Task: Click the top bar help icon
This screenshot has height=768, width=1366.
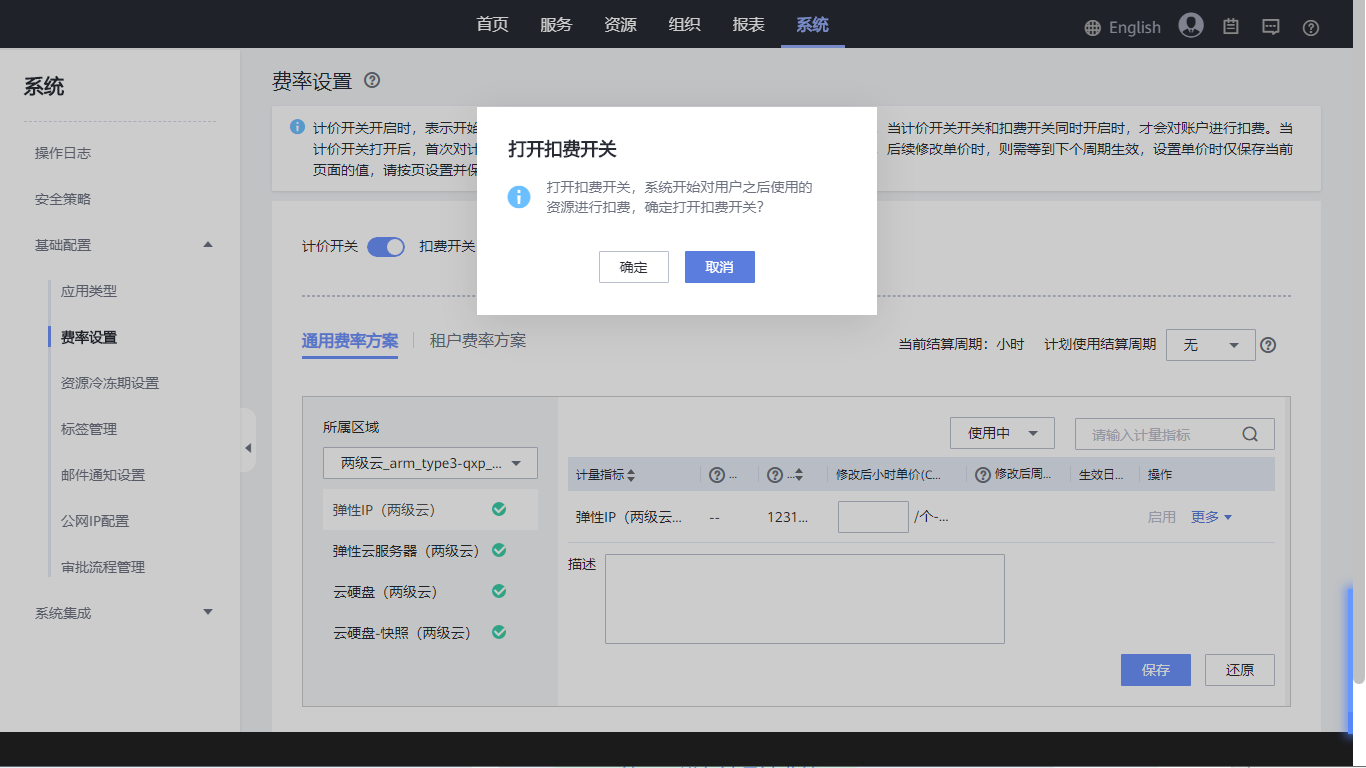Action: point(1311,28)
